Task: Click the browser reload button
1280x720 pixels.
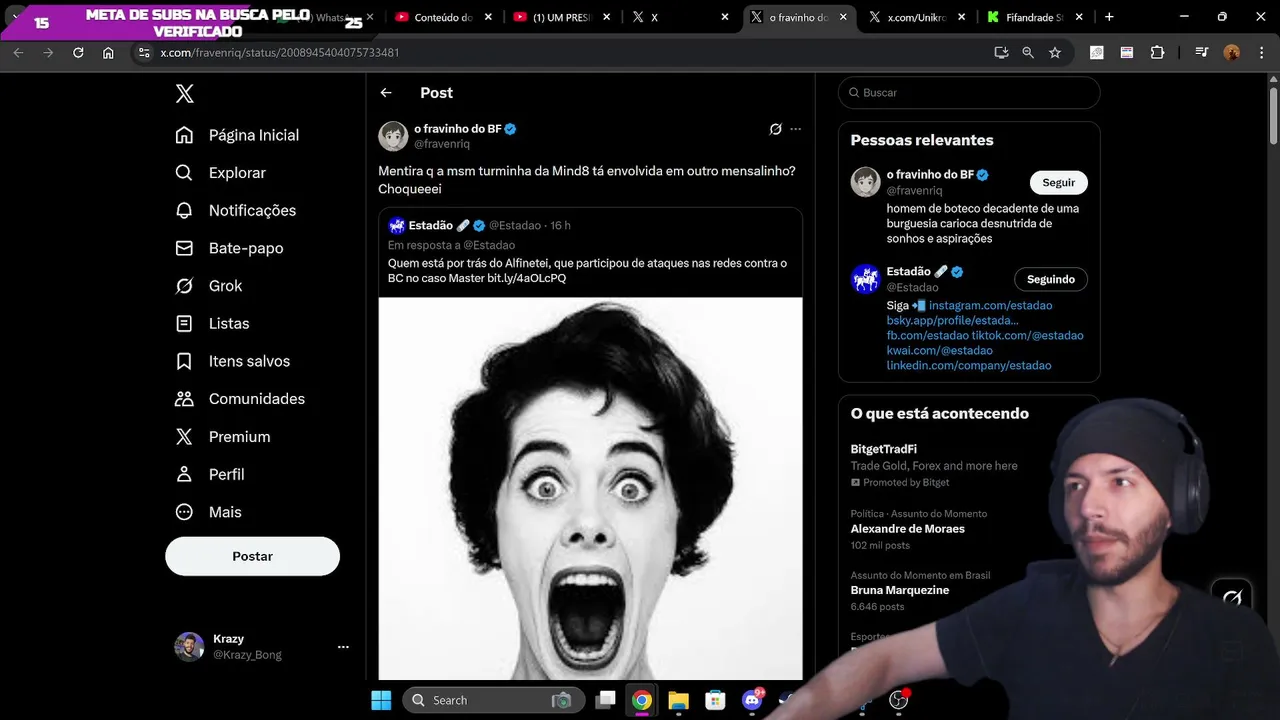Action: pos(78,53)
